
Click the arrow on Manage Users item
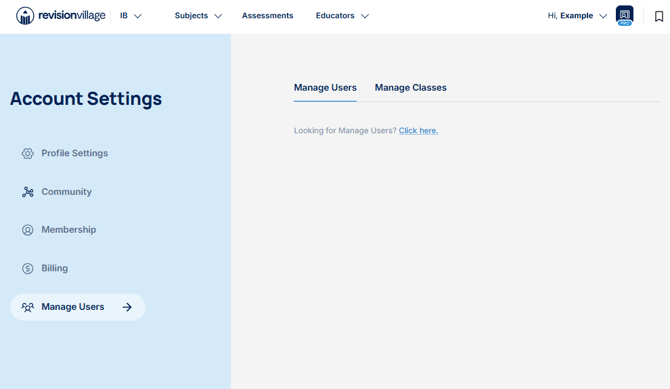tap(127, 307)
